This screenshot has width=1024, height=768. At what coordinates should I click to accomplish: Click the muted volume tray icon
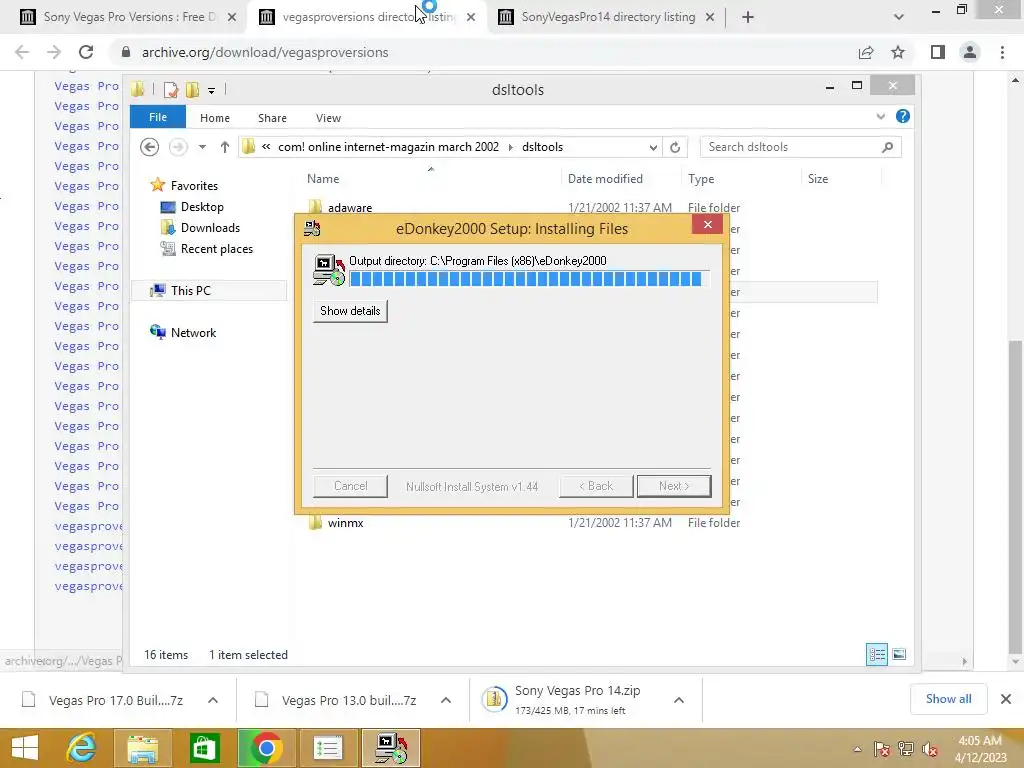click(x=930, y=749)
